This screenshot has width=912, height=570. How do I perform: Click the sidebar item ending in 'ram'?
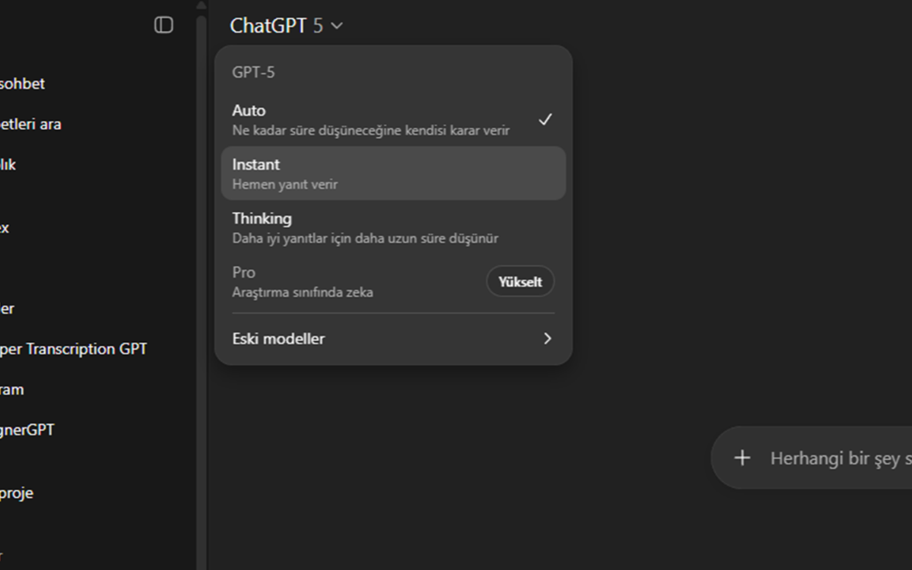point(12,390)
